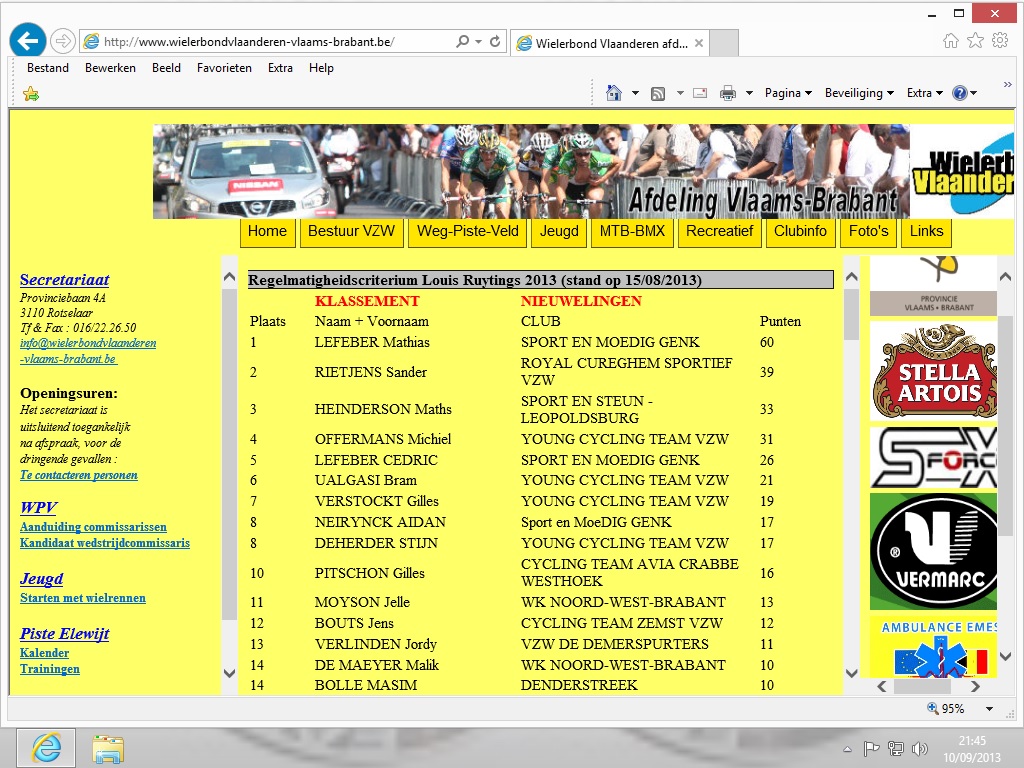Open the Bestand menu

[x=48, y=68]
